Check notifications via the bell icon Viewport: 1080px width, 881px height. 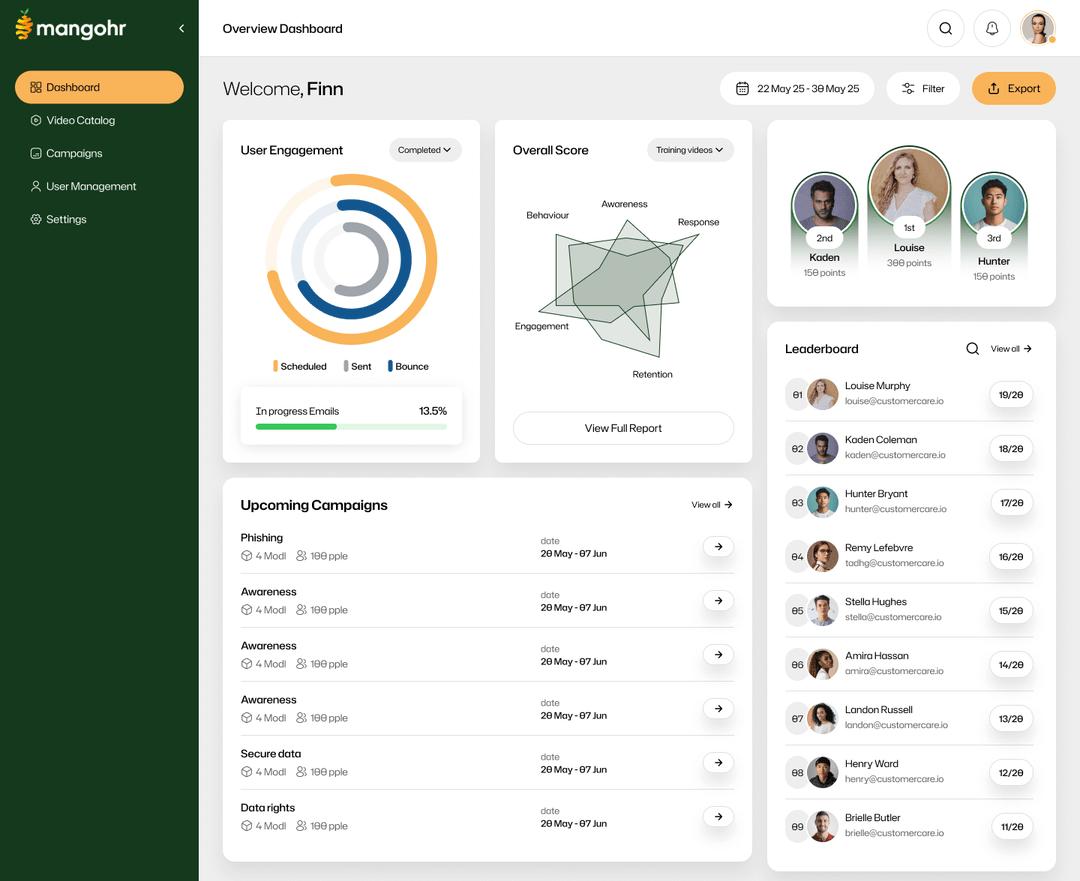992,28
